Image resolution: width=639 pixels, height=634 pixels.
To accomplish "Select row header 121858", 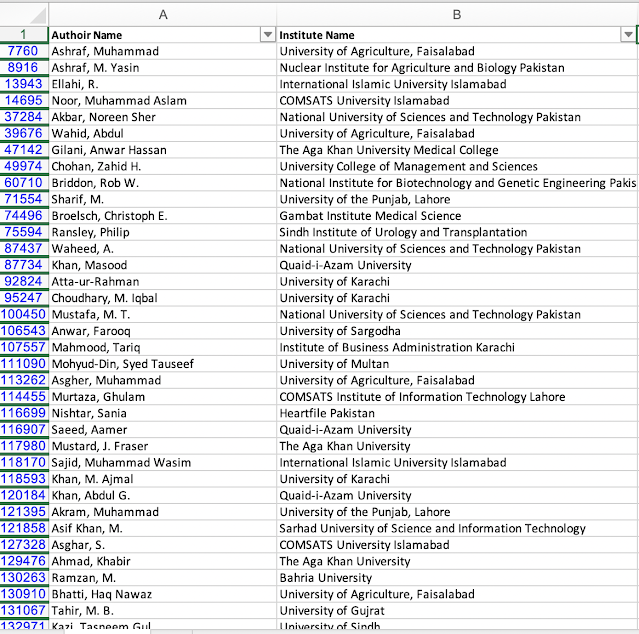I will [x=24, y=528].
